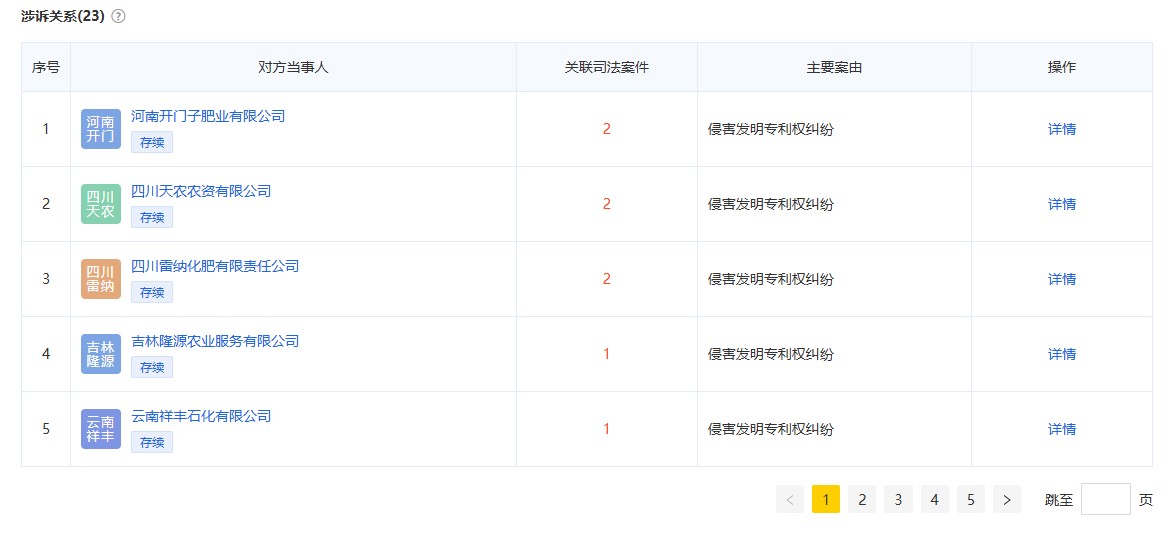Open 河南开门子肥业有限公司 company link
This screenshot has height=533, width=1171.
208,116
